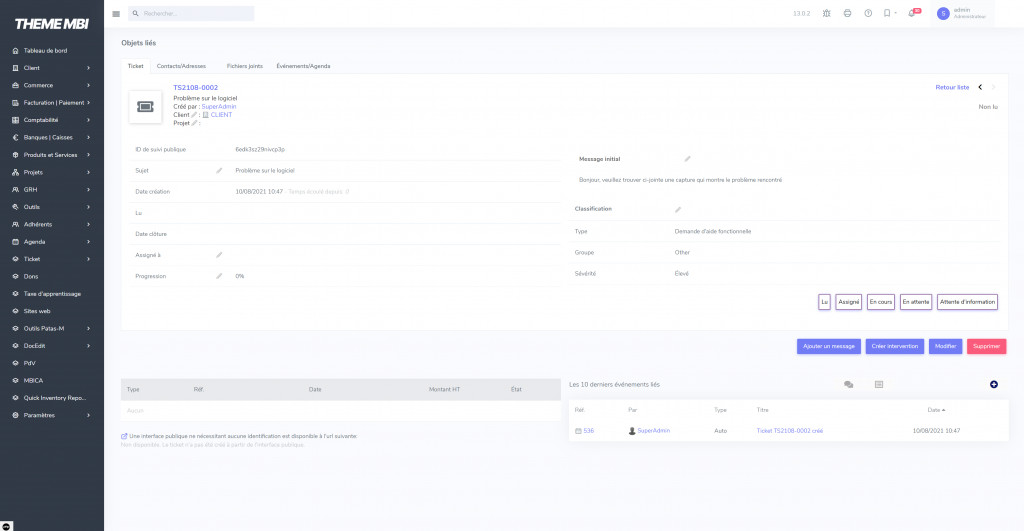Open the bookmarks icon dropdown
The width and height of the screenshot is (1024, 531).
pos(889,13)
